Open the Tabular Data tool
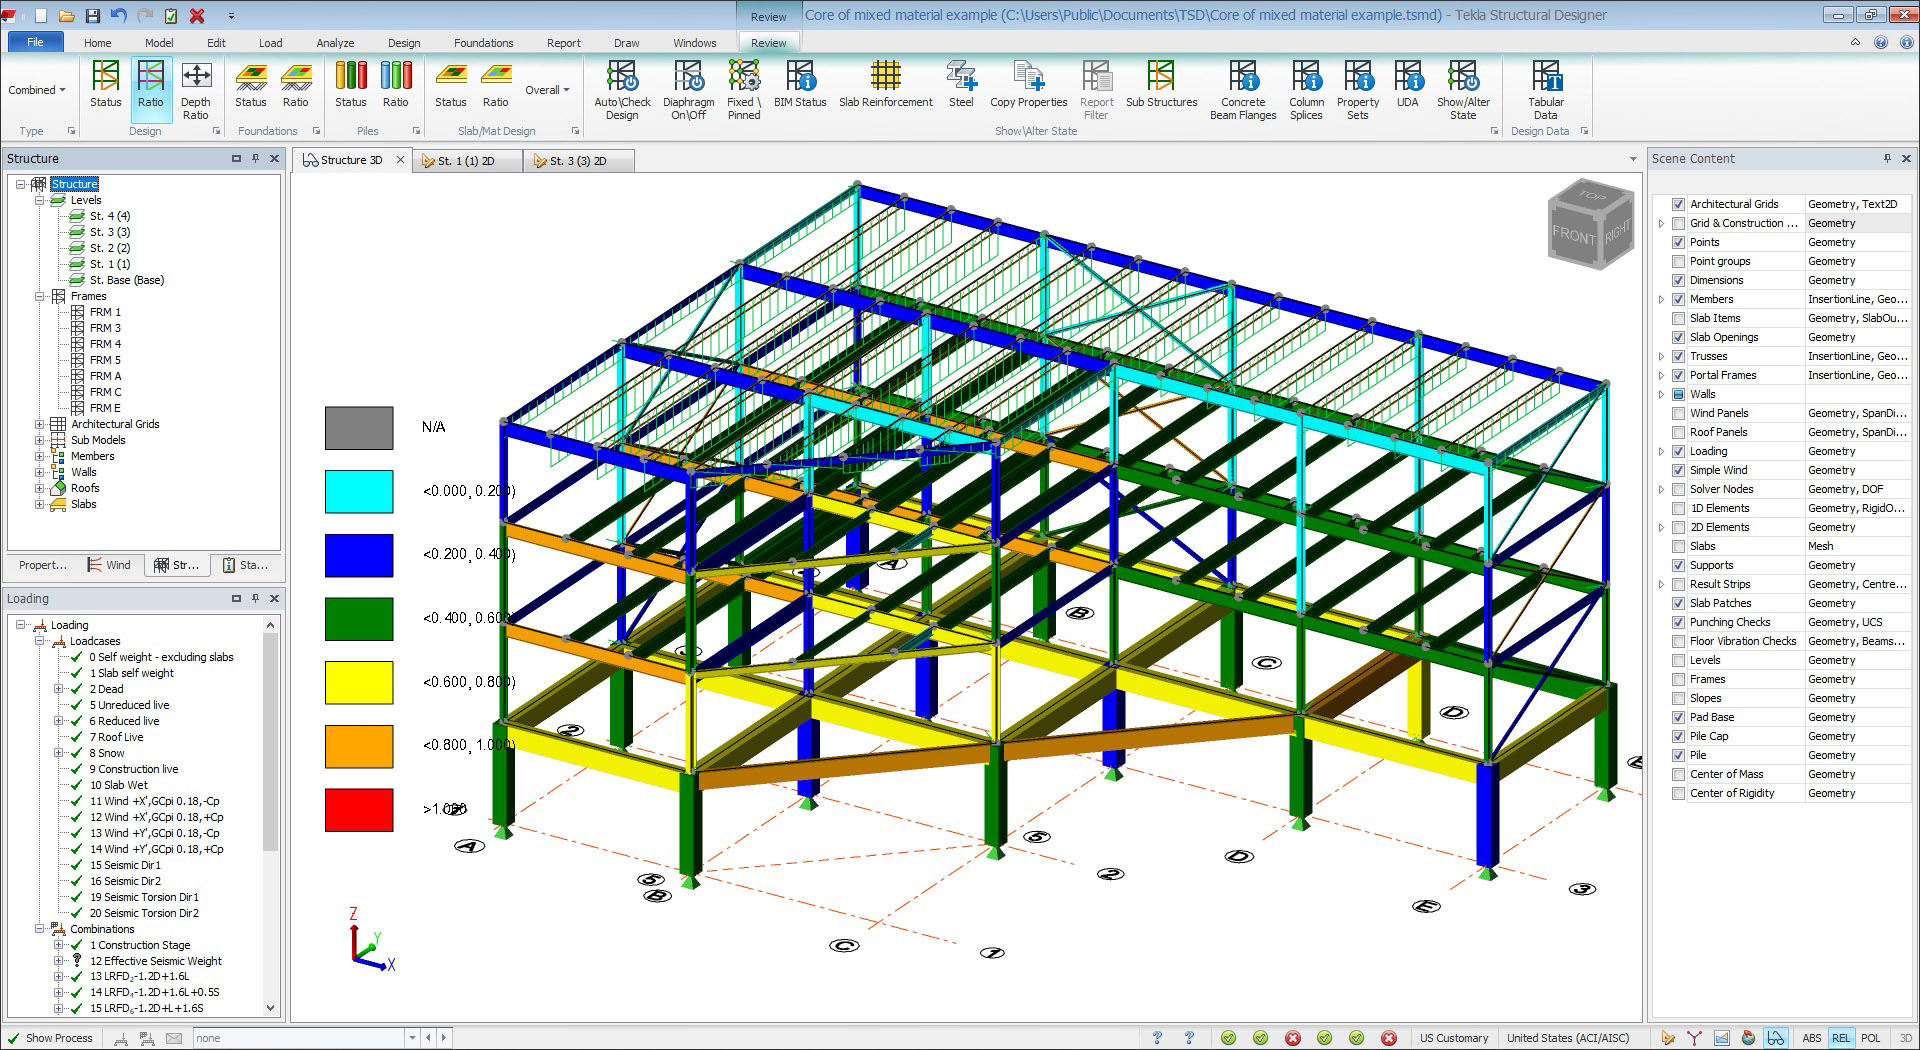1920x1050 pixels. pyautogui.click(x=1545, y=88)
